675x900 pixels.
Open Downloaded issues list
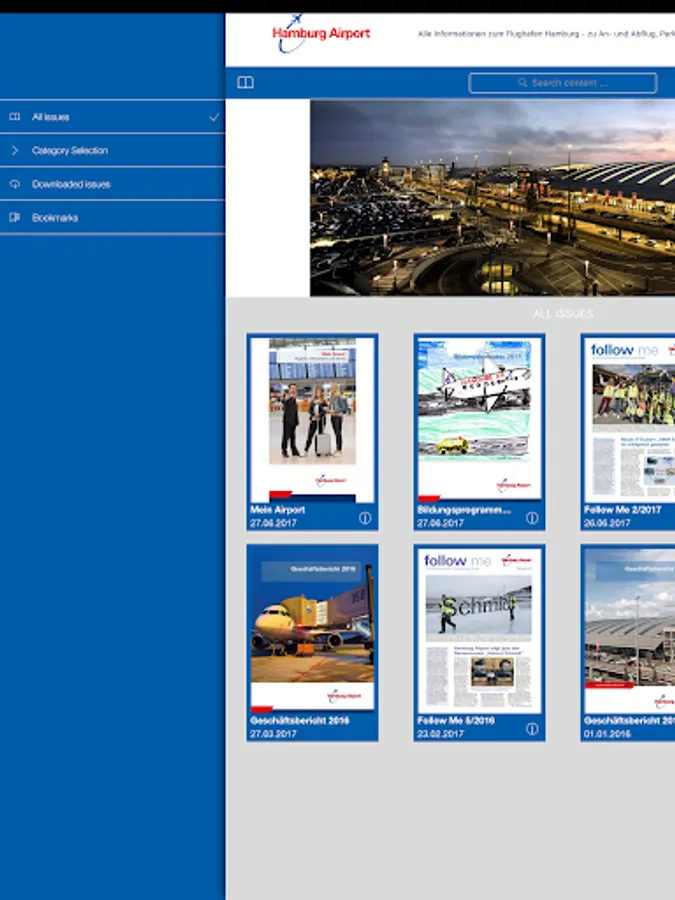(112, 184)
